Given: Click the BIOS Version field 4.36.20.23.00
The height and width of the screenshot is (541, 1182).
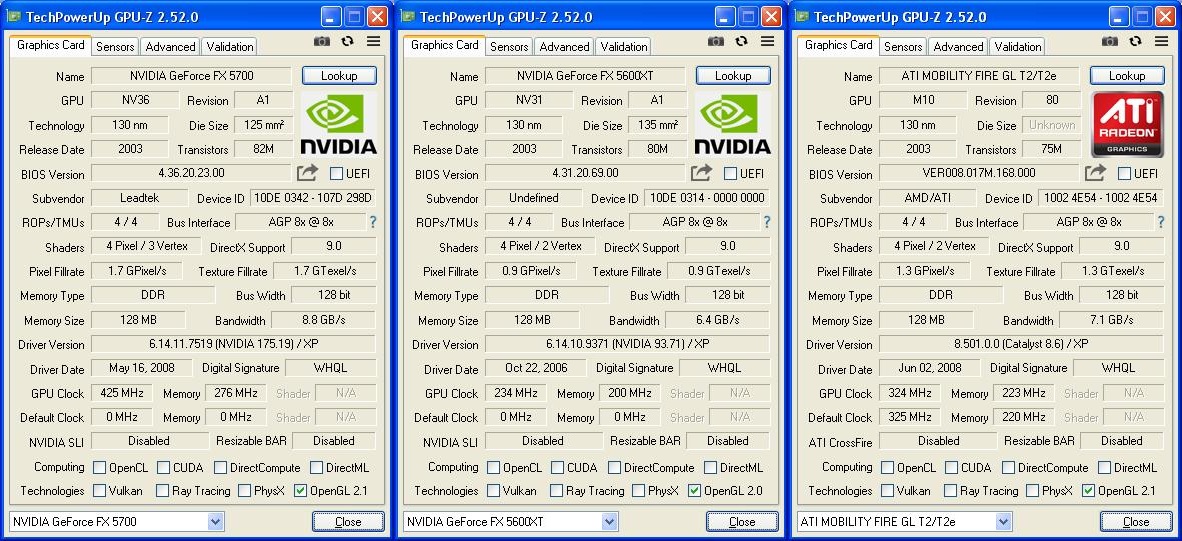Looking at the screenshot, I should pos(191,173).
